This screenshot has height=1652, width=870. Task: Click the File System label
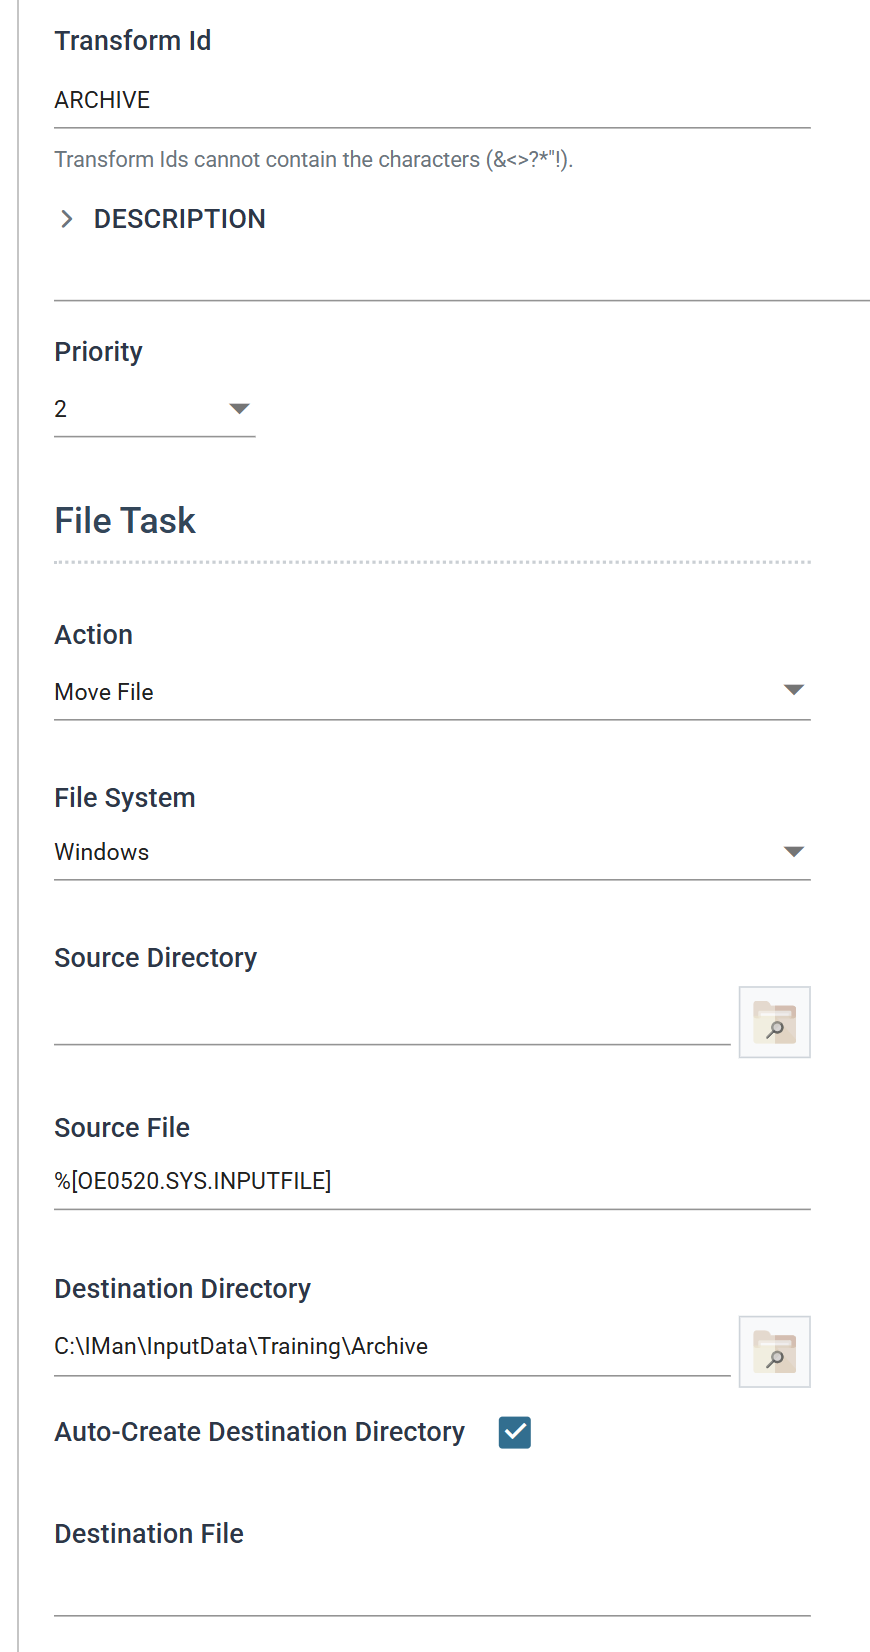(125, 798)
